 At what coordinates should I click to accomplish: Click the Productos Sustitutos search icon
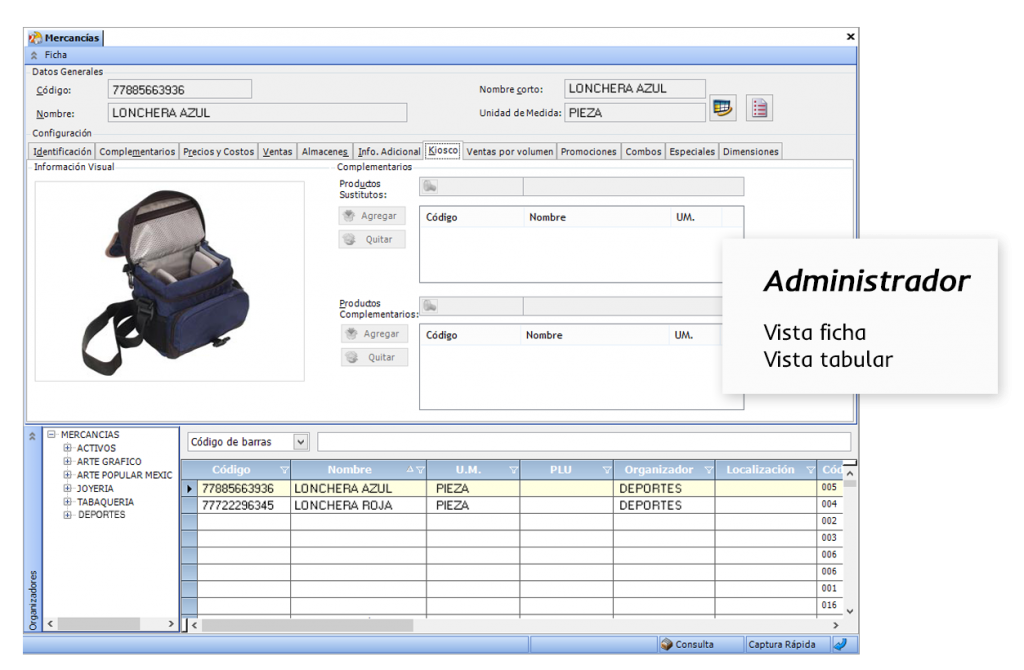[429, 186]
